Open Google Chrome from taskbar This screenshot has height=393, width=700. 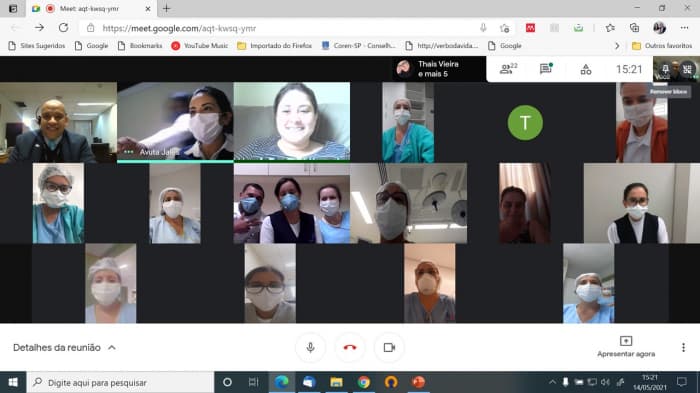coord(364,382)
